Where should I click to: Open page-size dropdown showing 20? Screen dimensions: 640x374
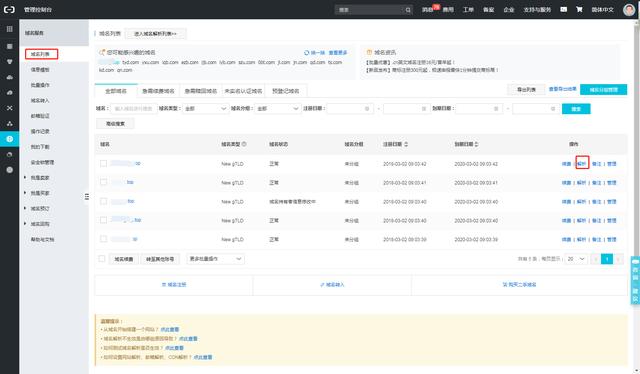click(576, 259)
